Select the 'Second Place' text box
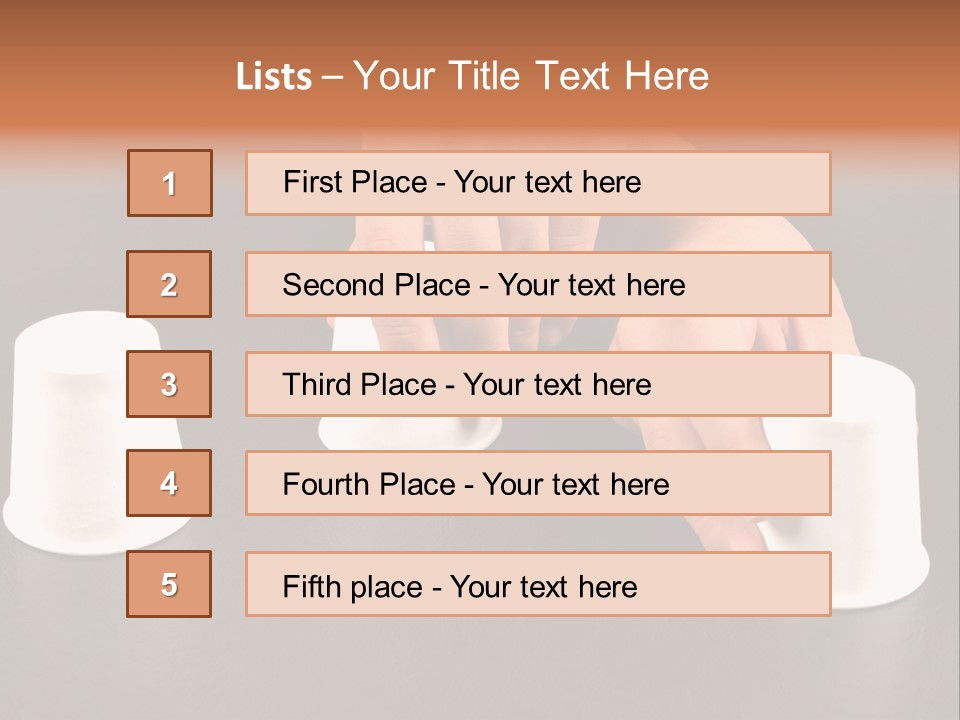Screen dimensions: 960x720 538,284
